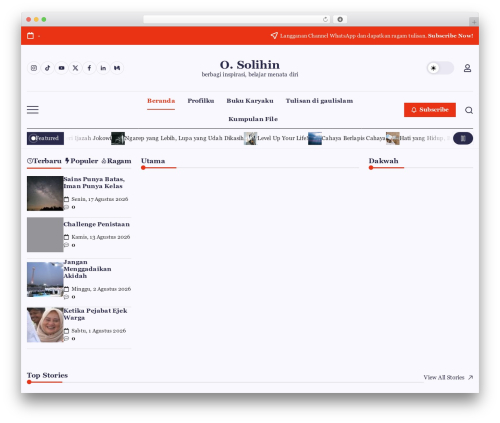Image resolution: width=500 pixels, height=423 pixels.
Task: Click the Milky Way thumbnail of Sains Punya Batas
Action: 45,193
